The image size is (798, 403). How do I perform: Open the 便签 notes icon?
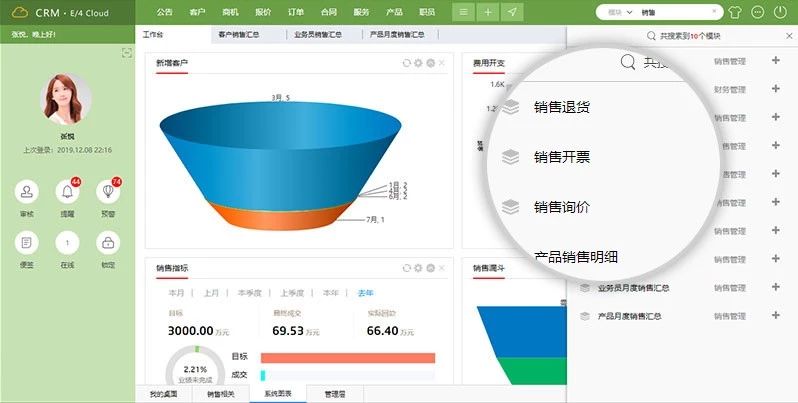coord(27,242)
